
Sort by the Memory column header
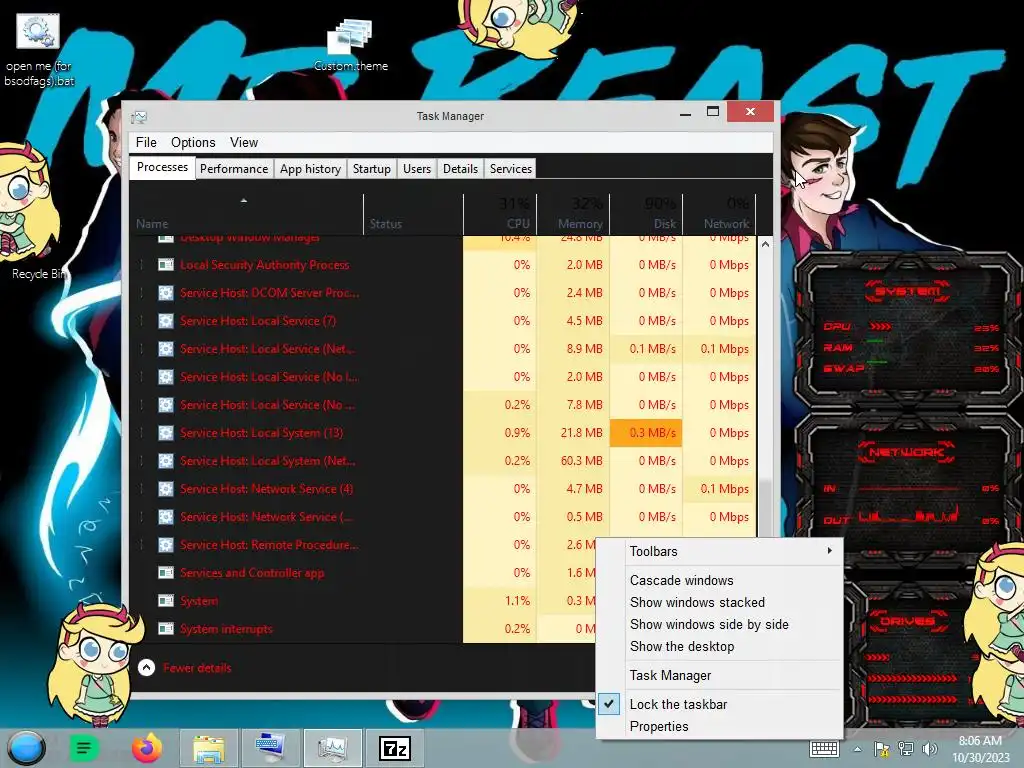coord(573,214)
